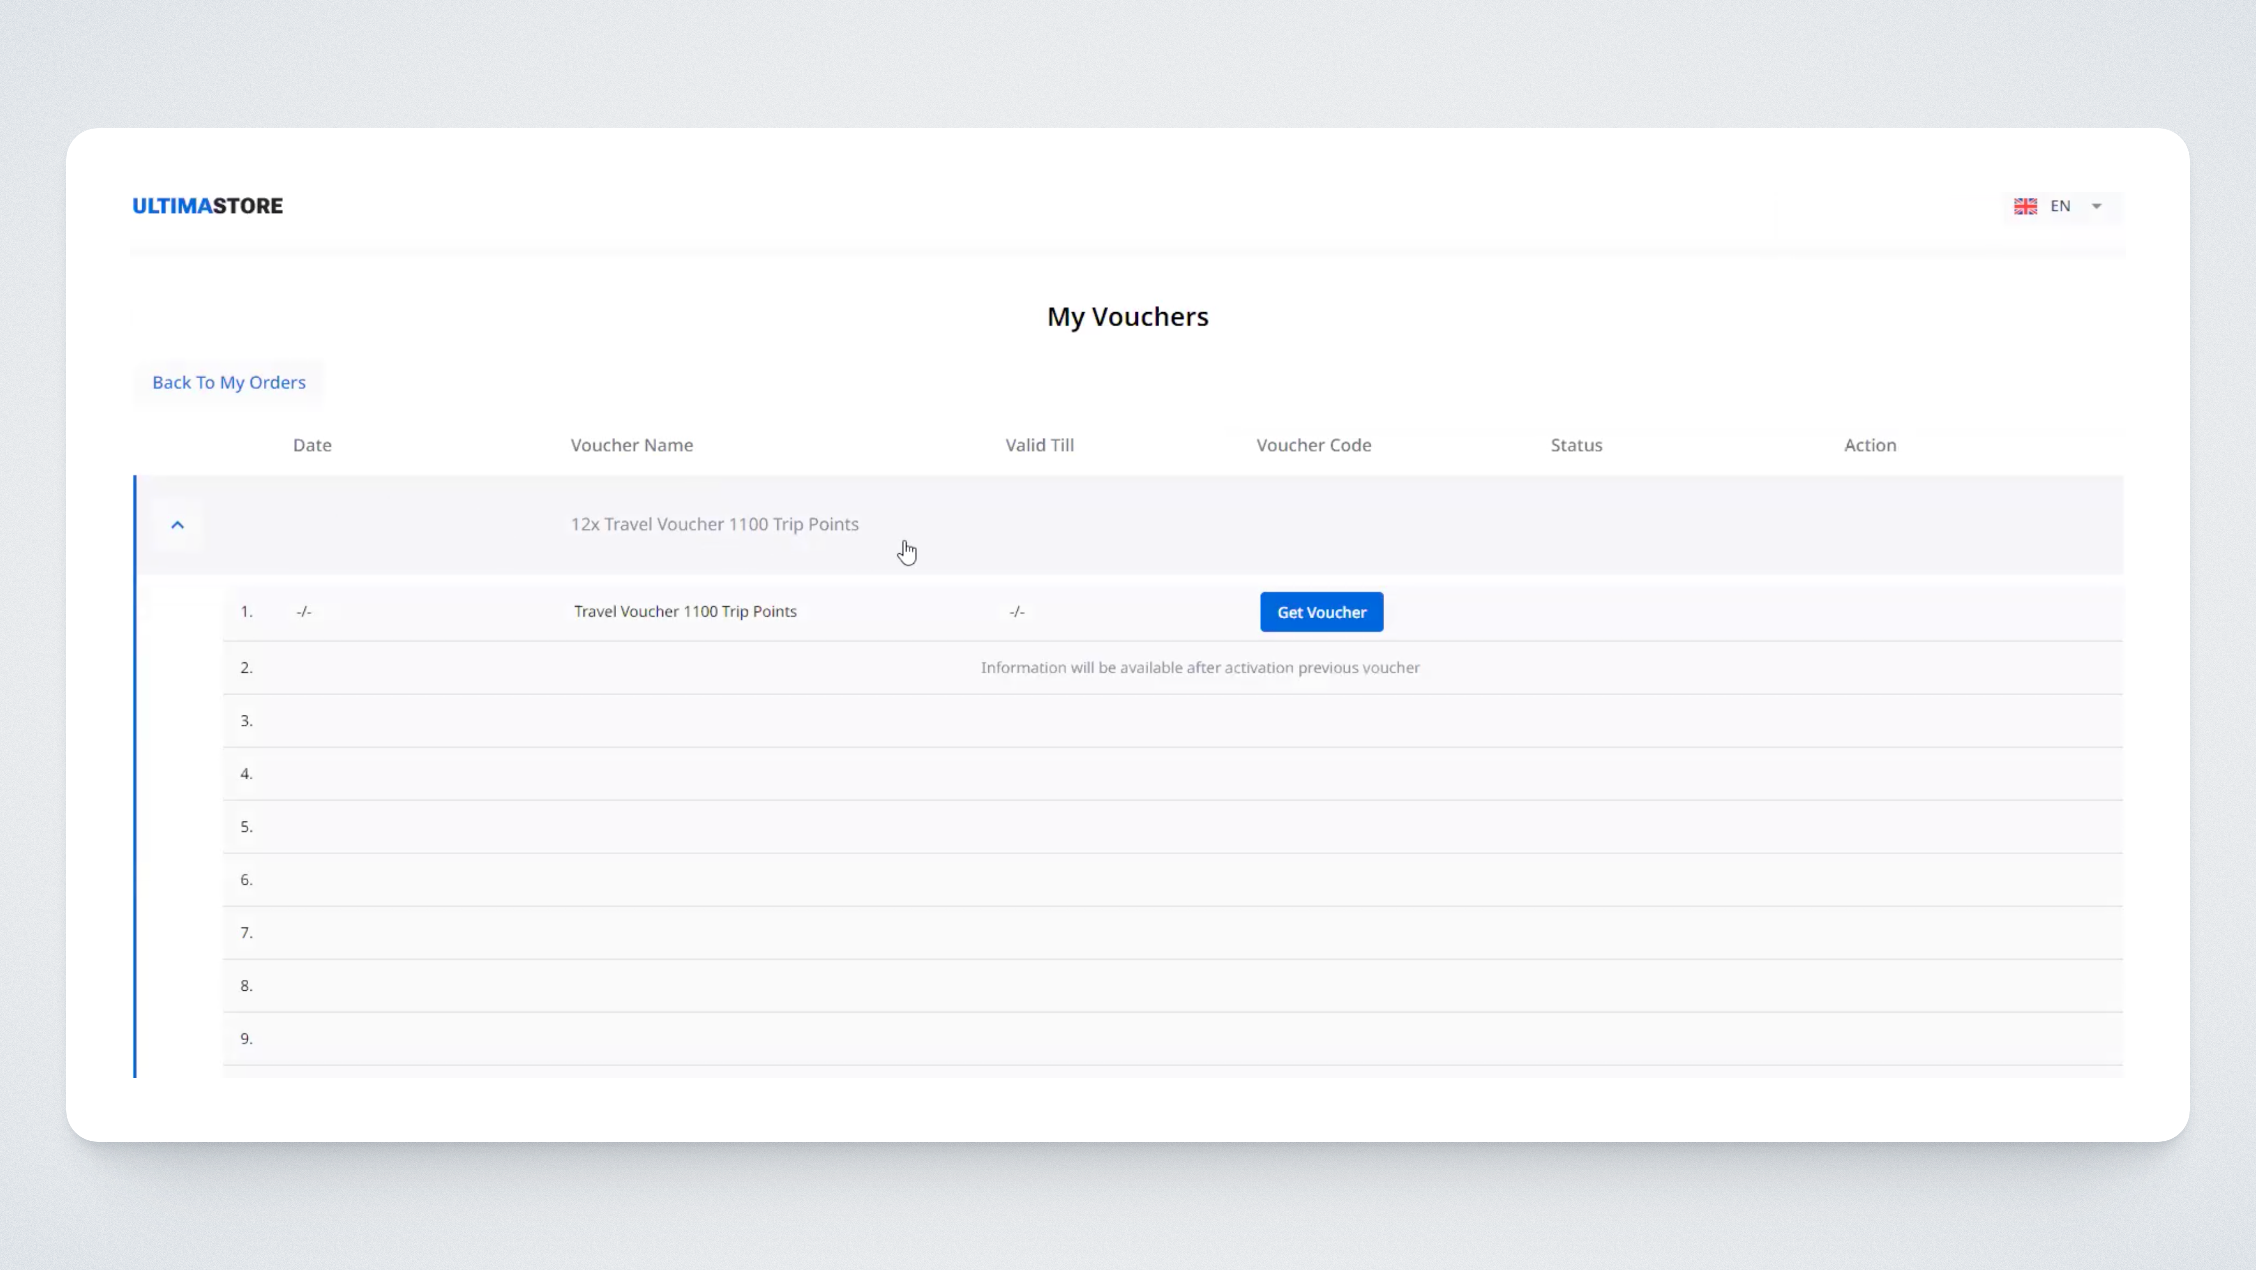
Task: Select the 12x Travel Voucher 1100 Trip Points row
Action: coord(714,524)
